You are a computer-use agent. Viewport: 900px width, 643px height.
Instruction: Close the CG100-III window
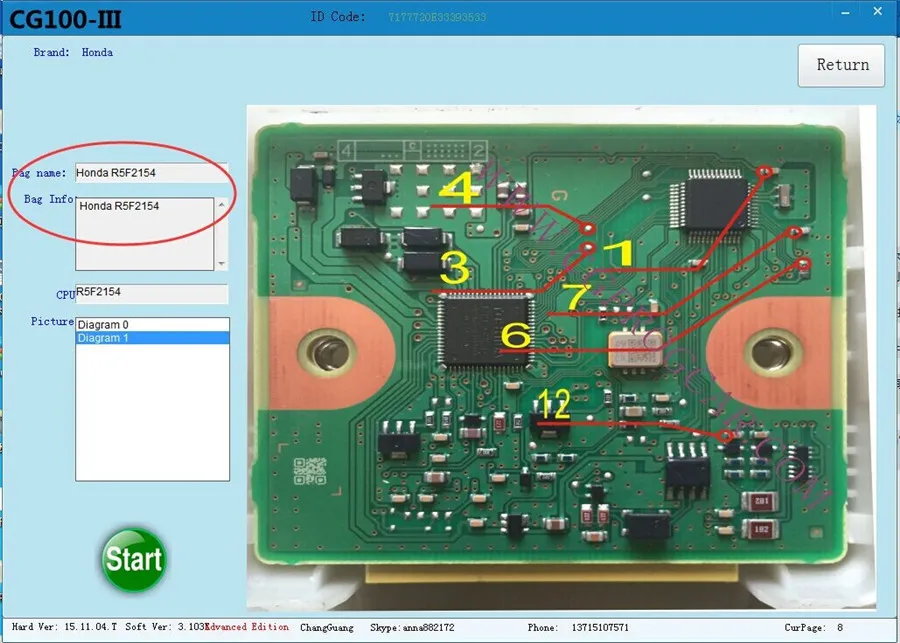click(x=877, y=11)
